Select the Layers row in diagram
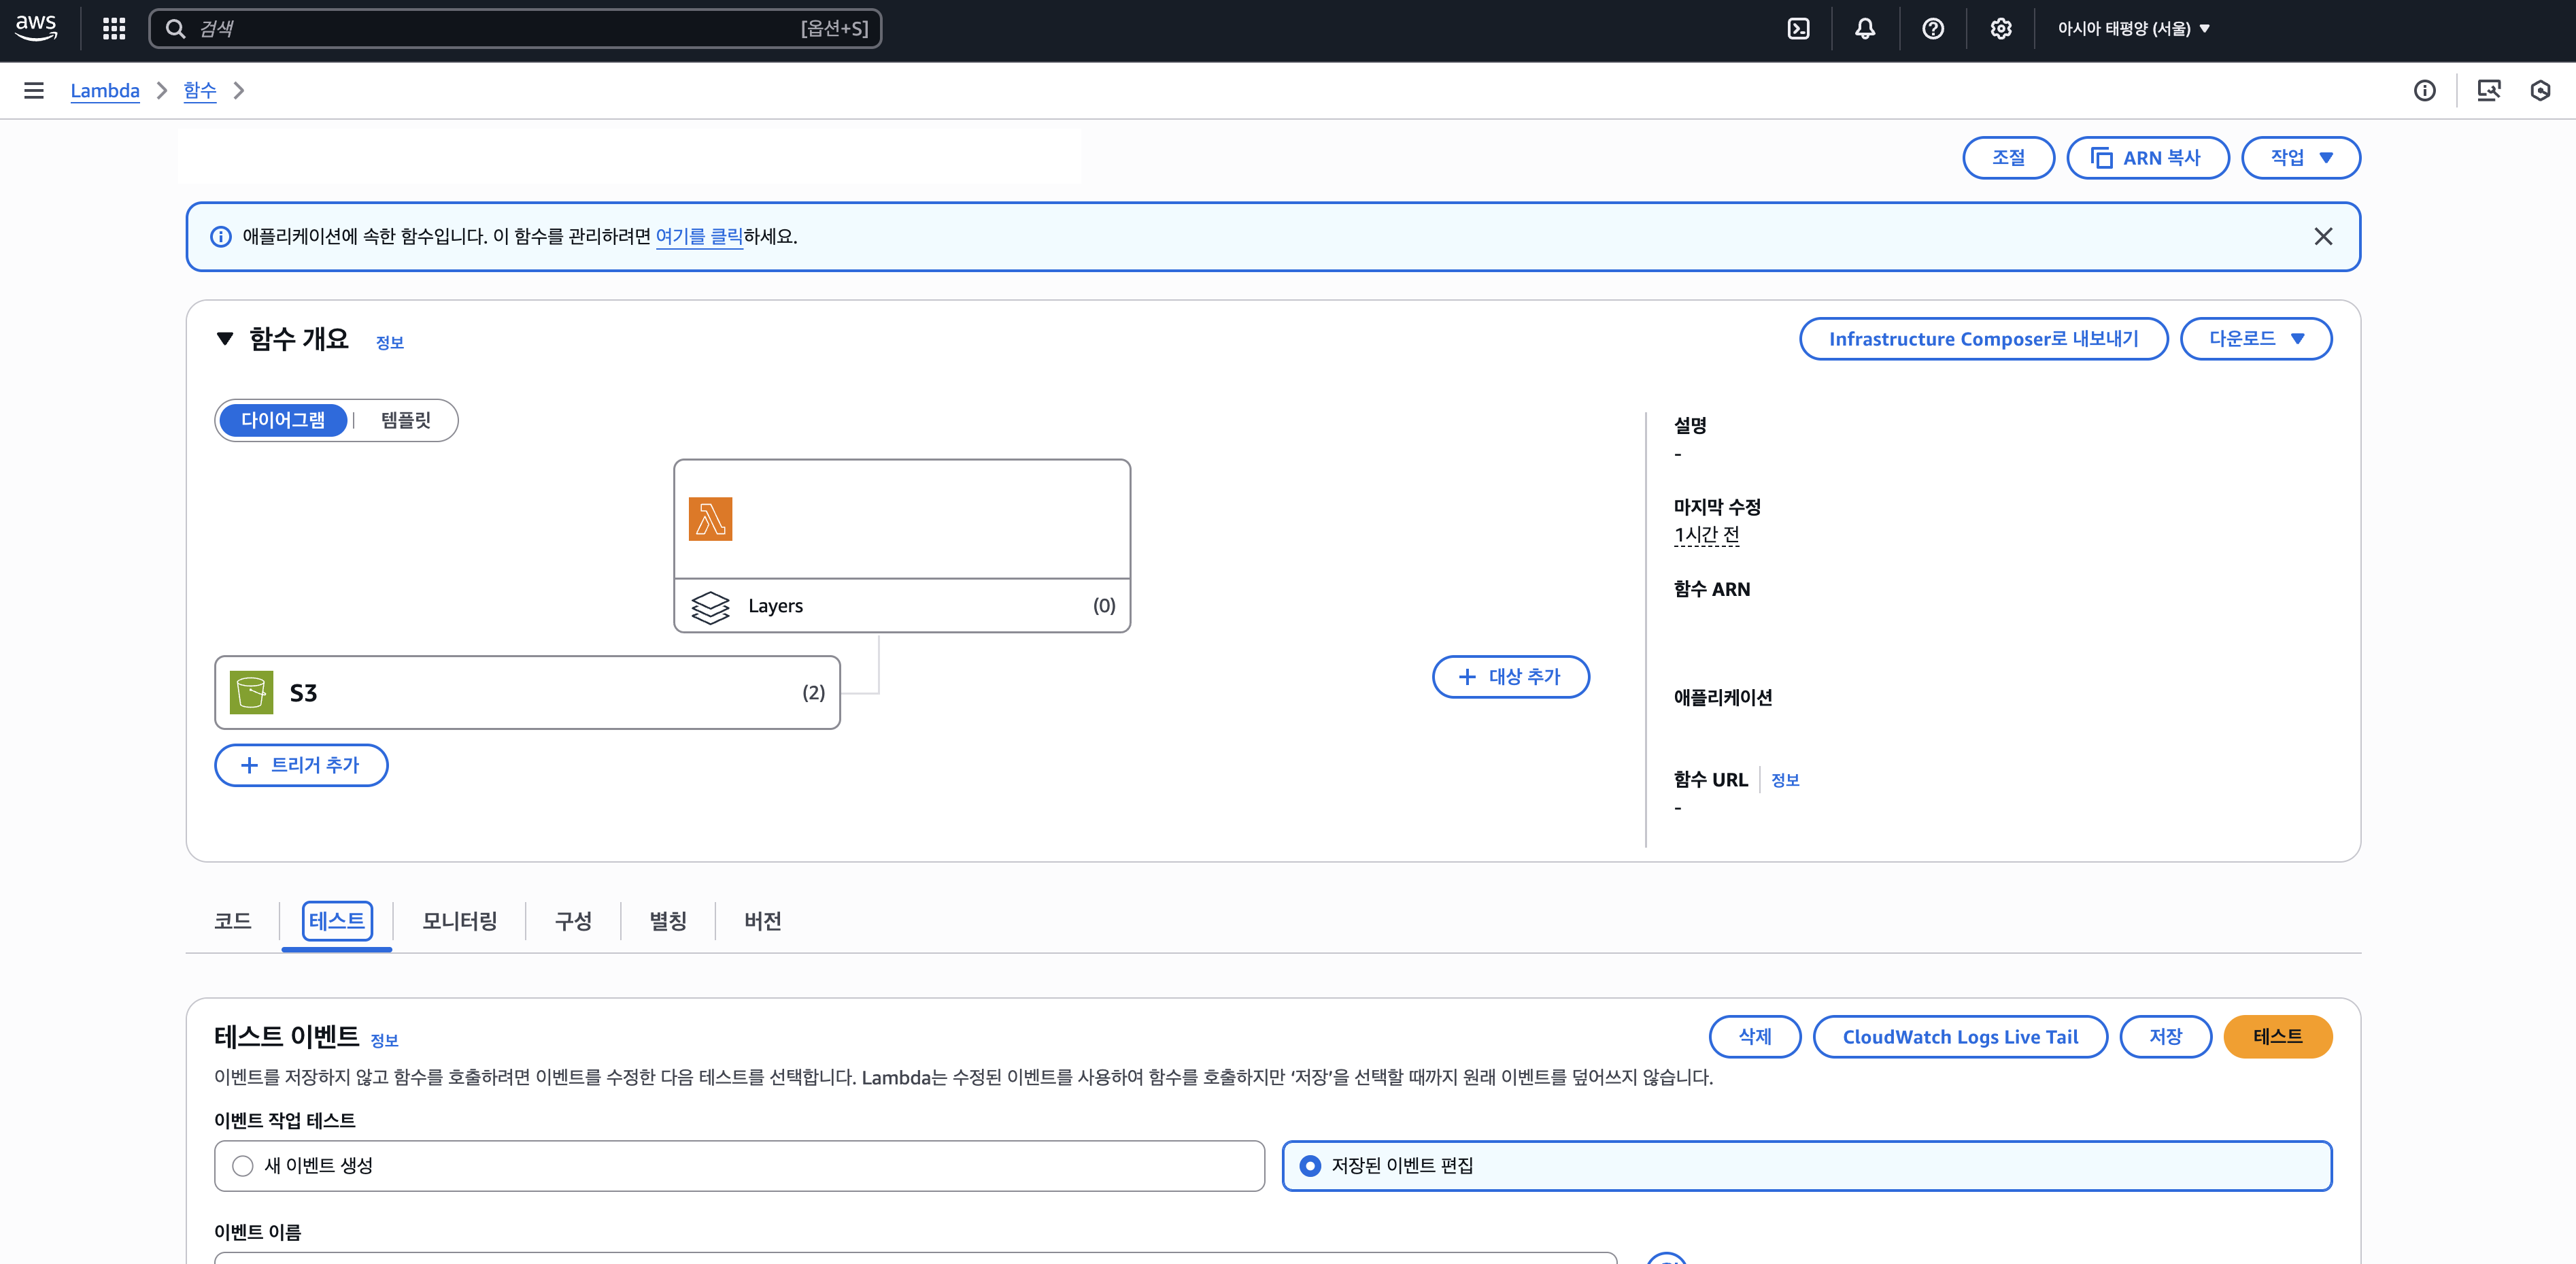This screenshot has width=2576, height=1264. (x=902, y=606)
